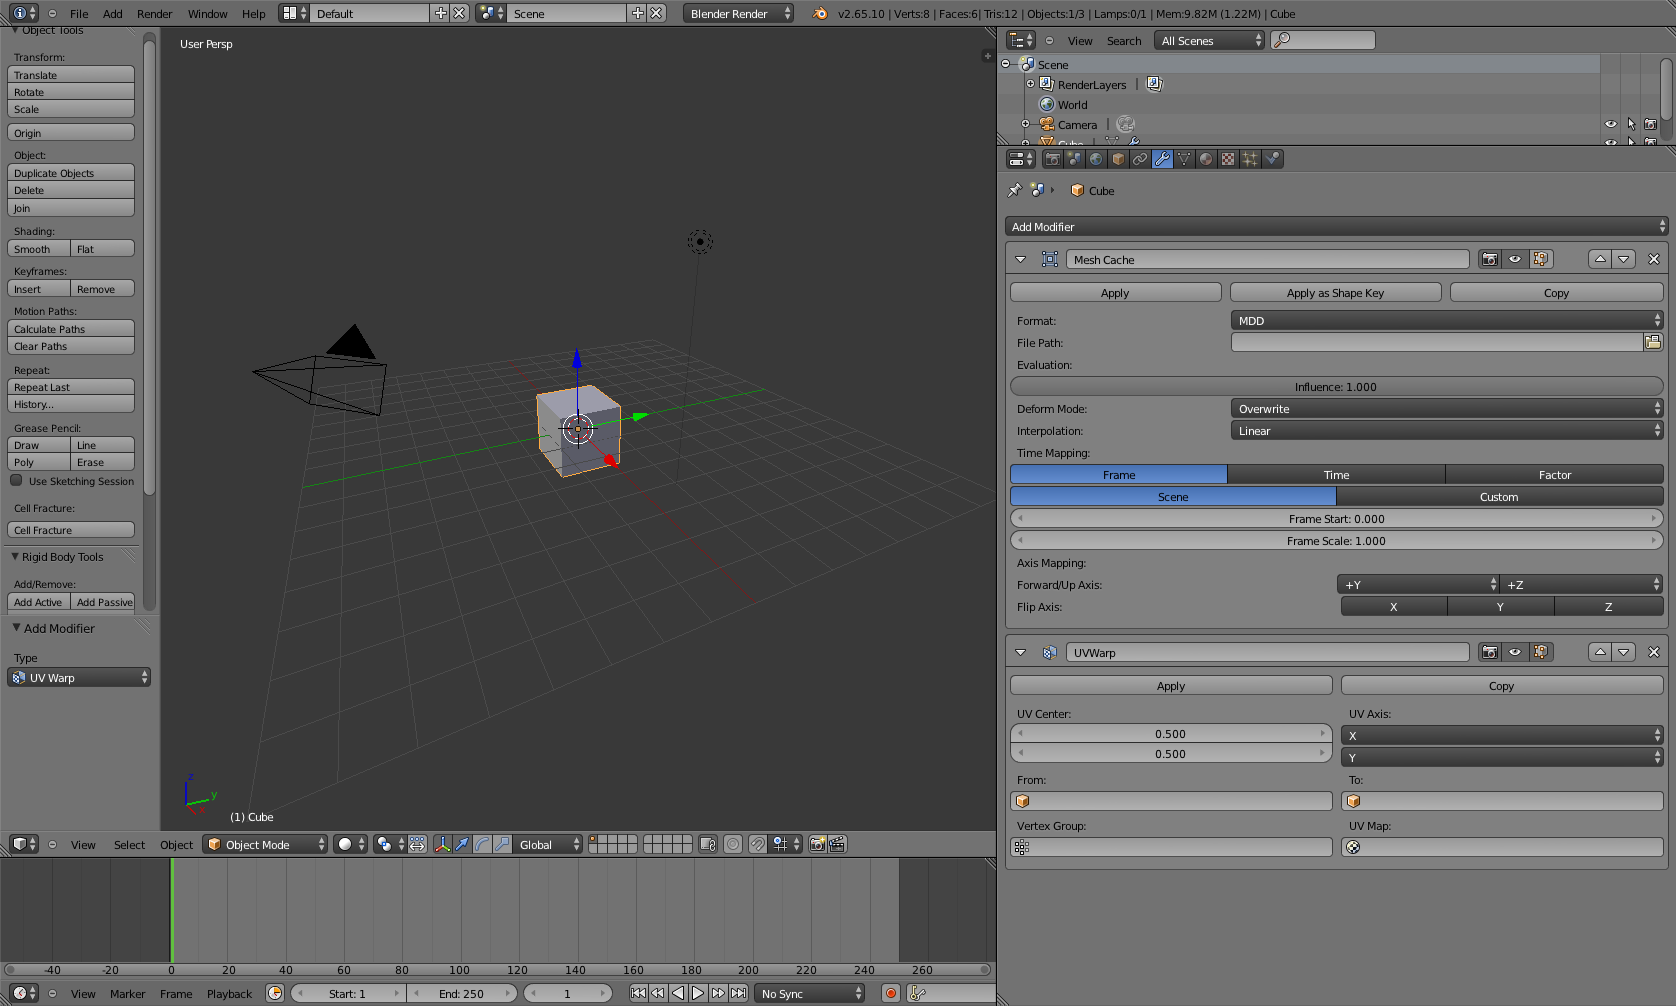Screen dimensions: 1676x1006
Task: Select the Custom time mapping option
Action: pyautogui.click(x=1499, y=496)
